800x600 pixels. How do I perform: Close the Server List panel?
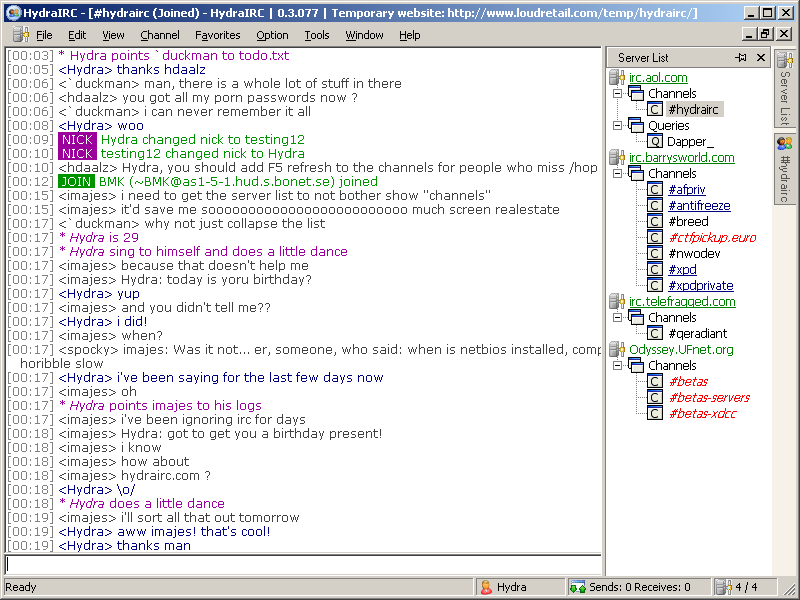tap(761, 58)
